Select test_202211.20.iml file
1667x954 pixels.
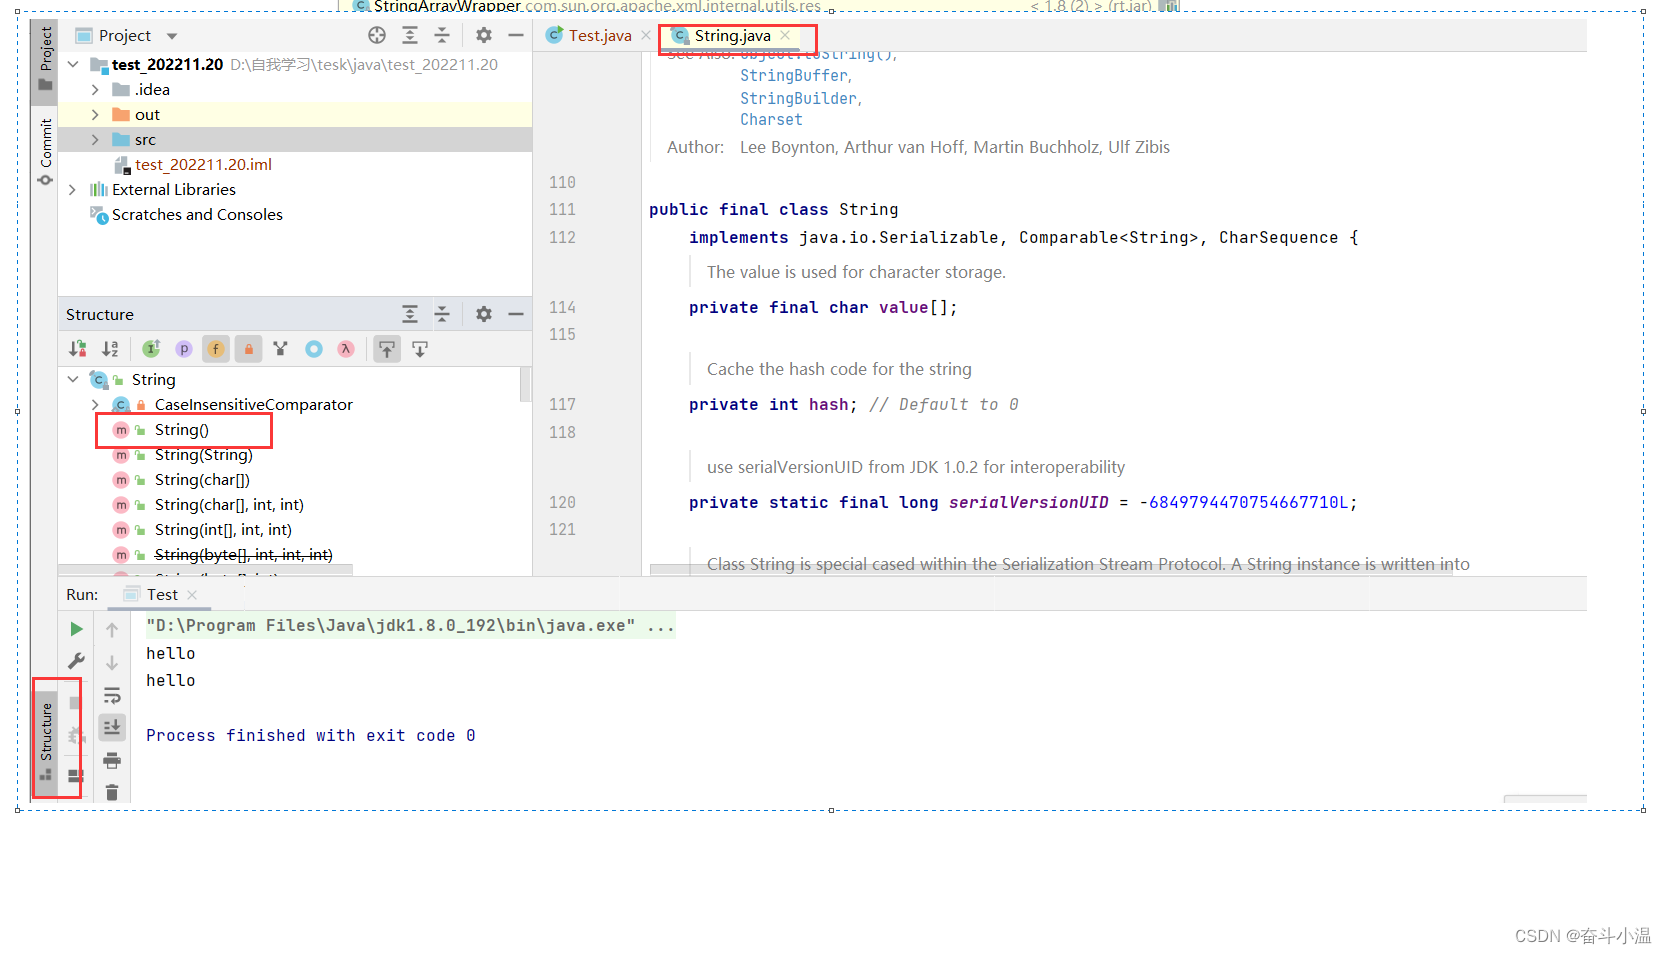click(203, 164)
